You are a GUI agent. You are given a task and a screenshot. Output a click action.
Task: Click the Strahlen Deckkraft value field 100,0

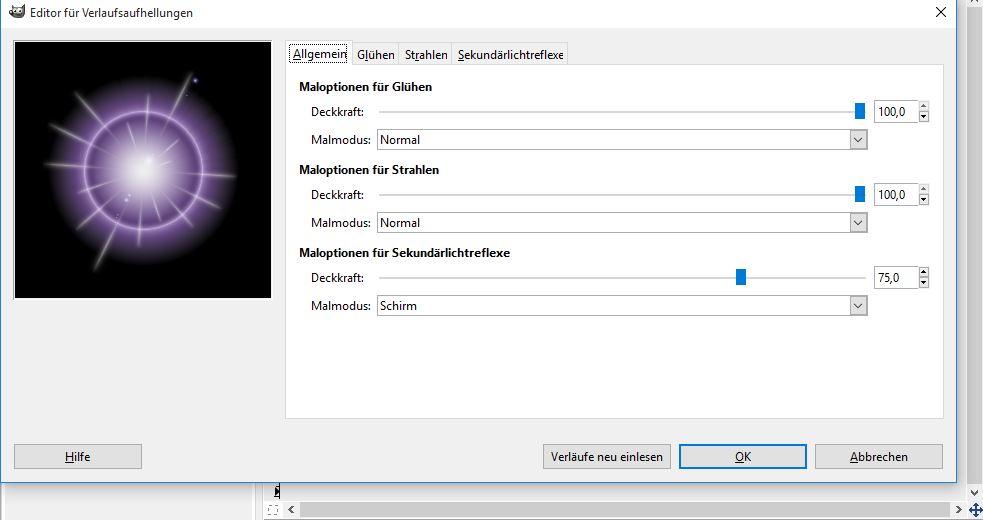point(896,194)
